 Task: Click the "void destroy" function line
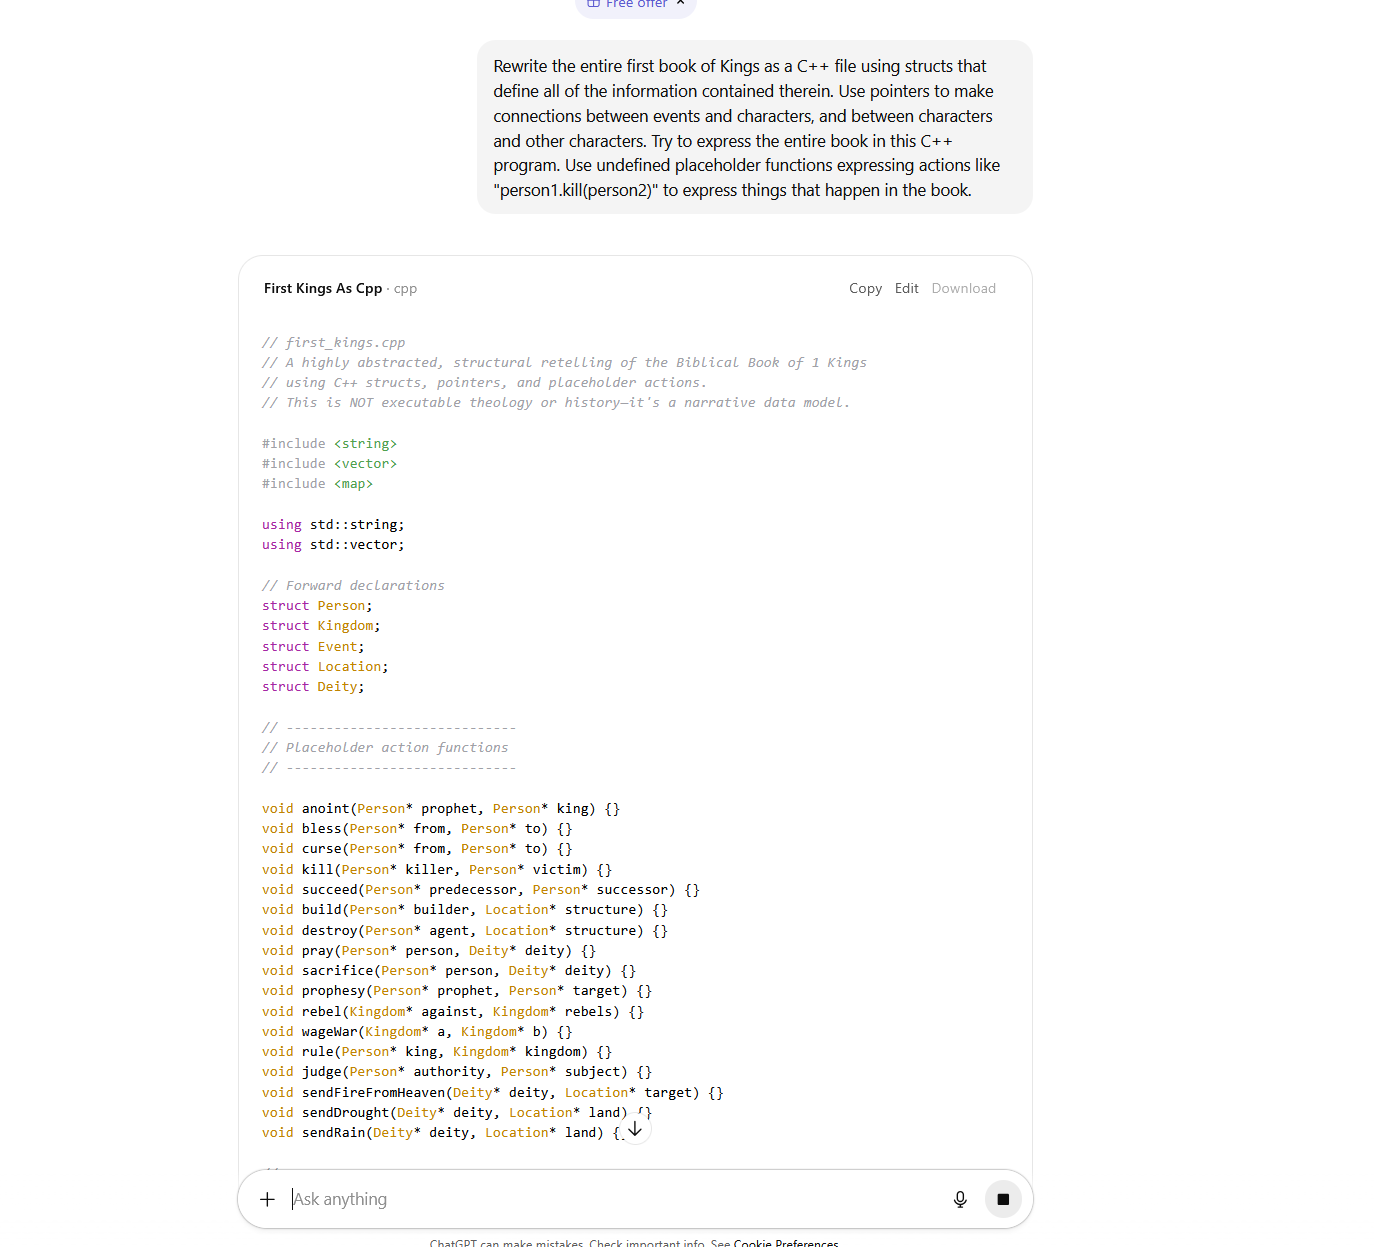point(466,930)
